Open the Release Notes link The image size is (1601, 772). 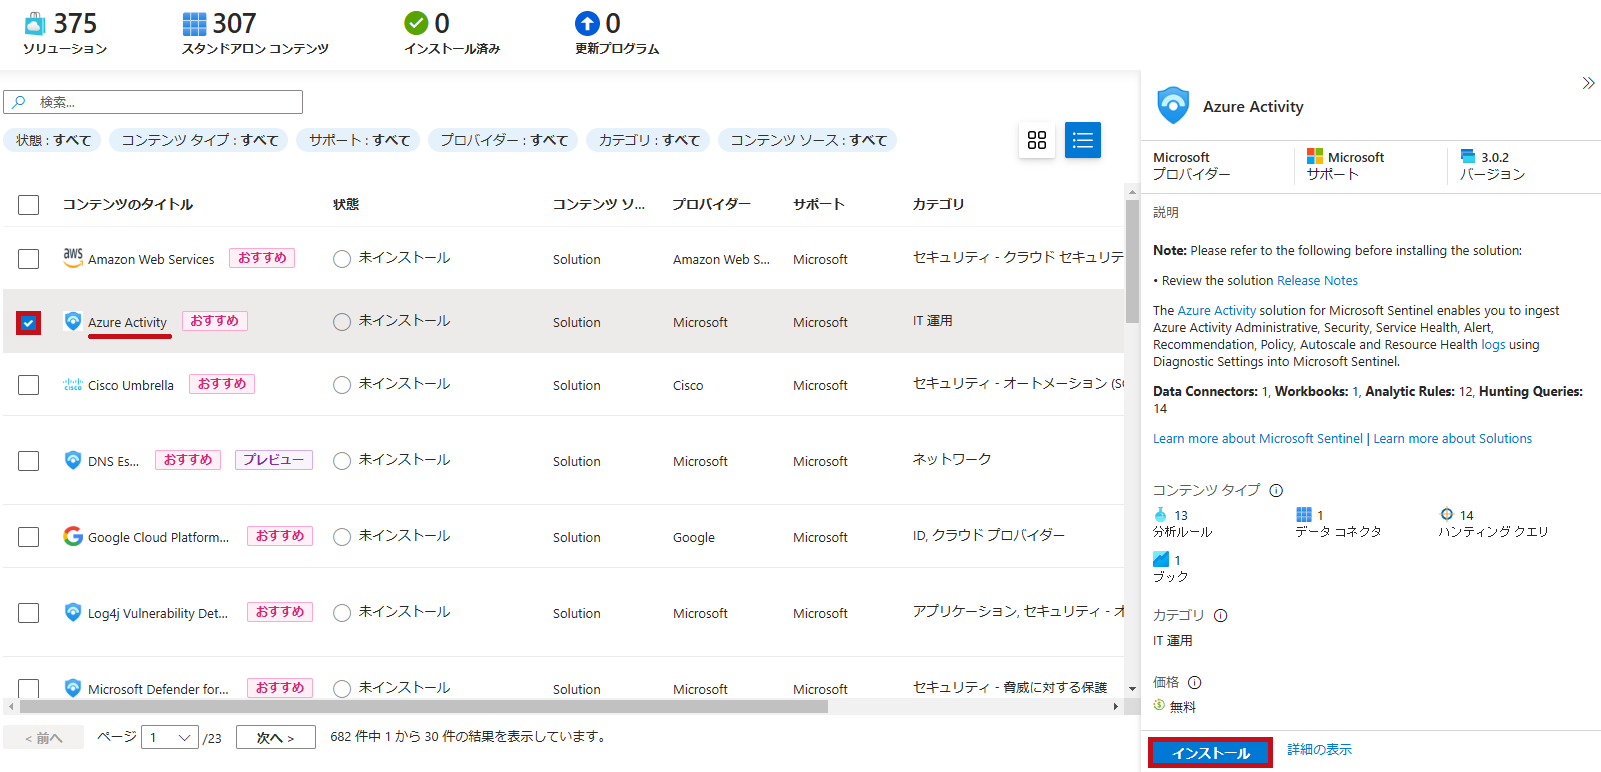point(1317,281)
